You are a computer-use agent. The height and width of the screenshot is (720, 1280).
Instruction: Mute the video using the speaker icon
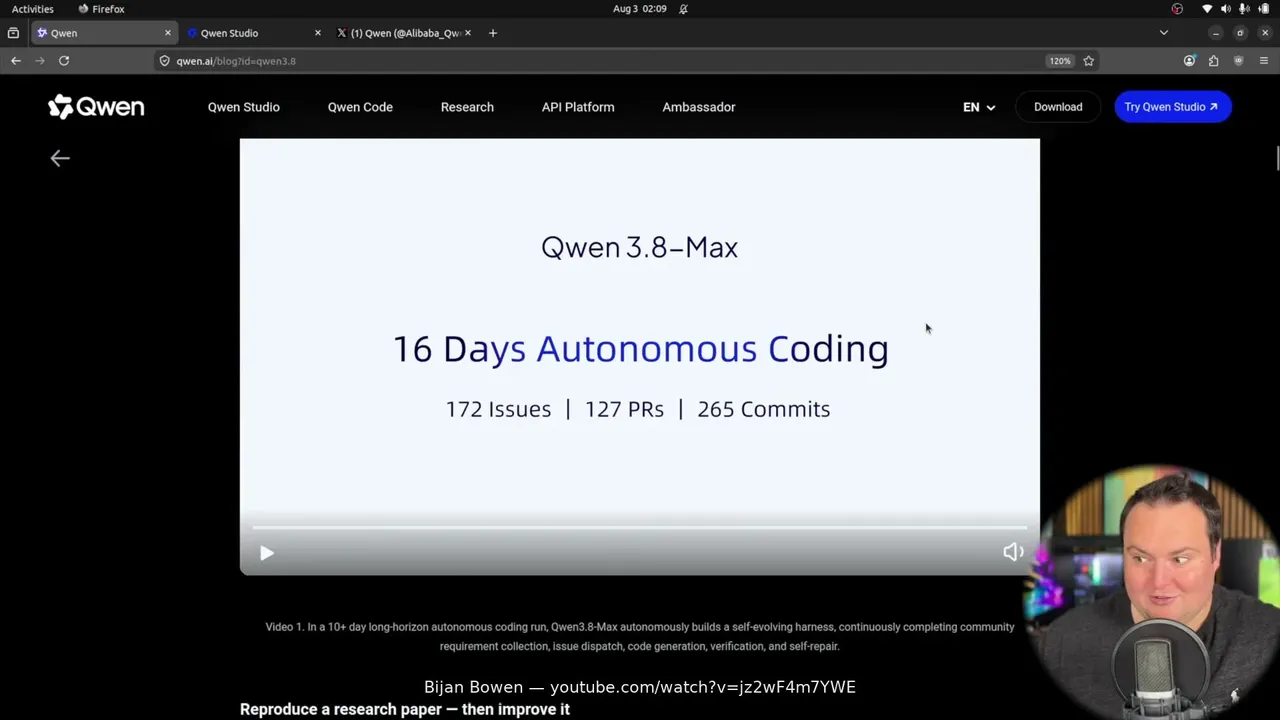coord(1013,552)
